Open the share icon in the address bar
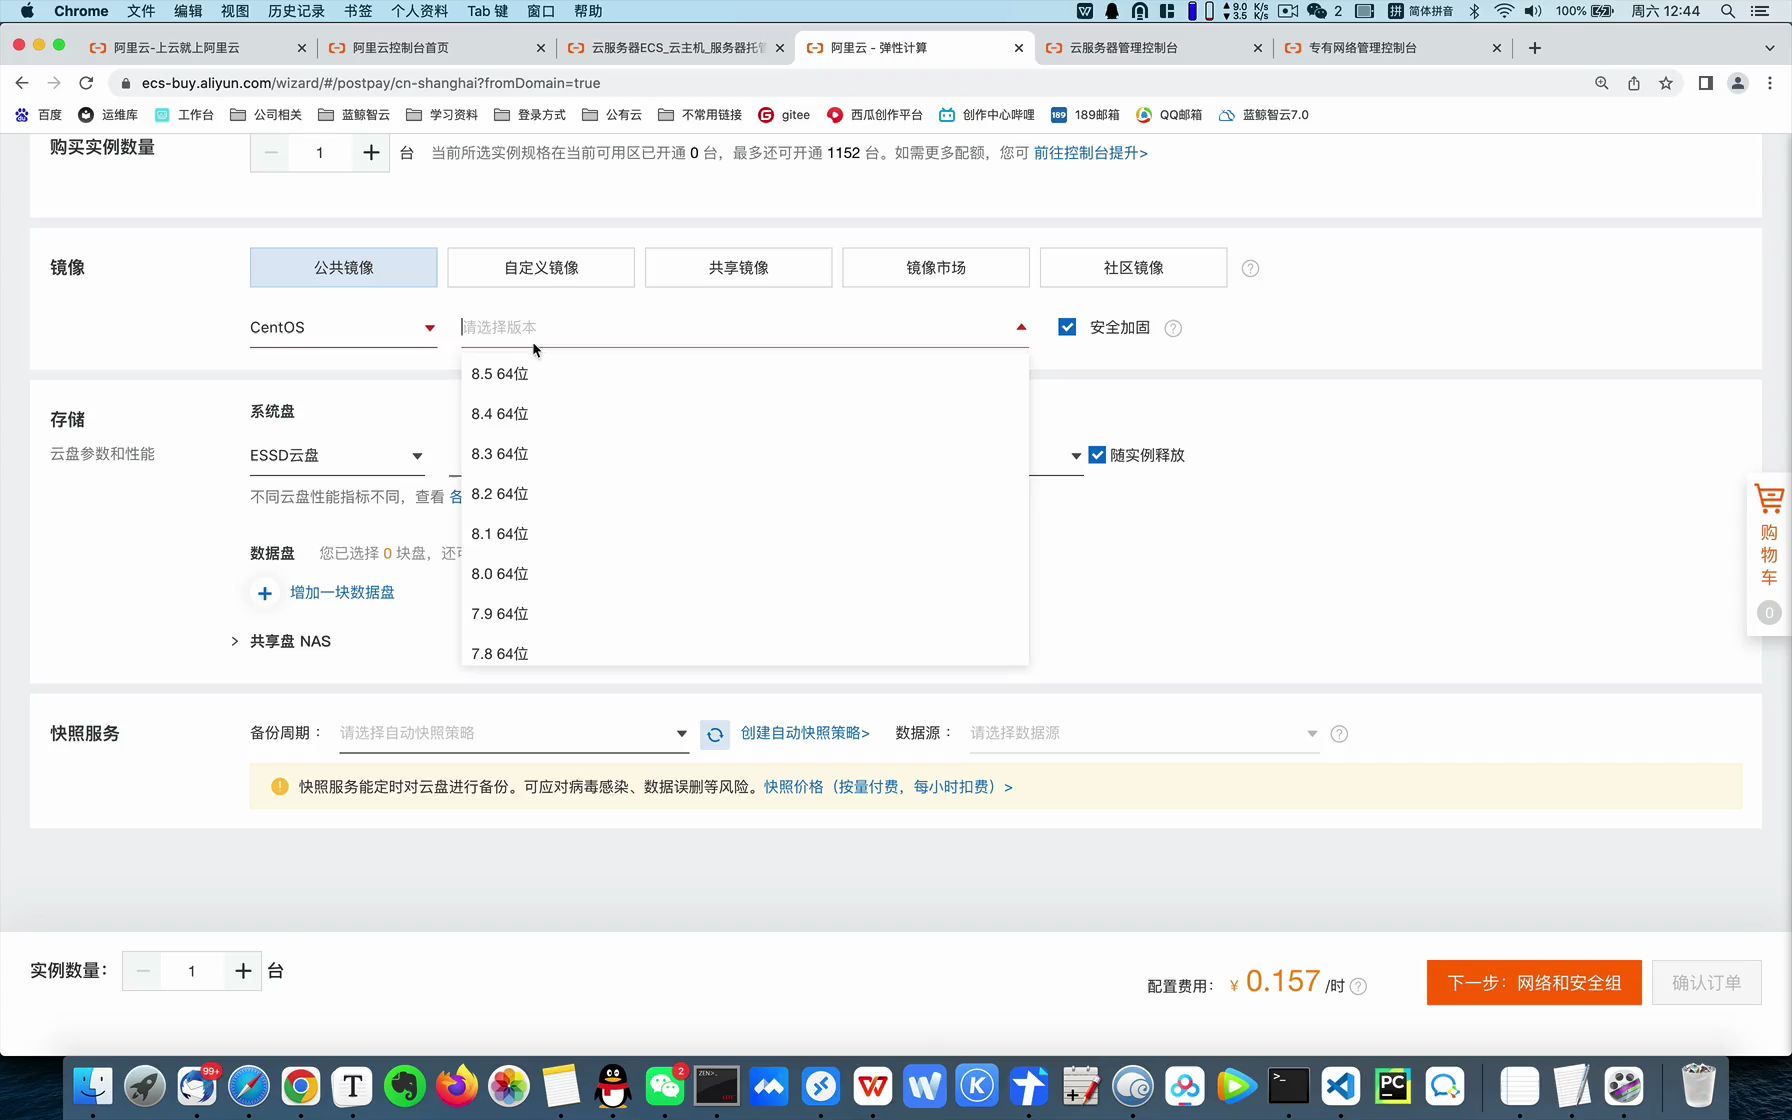 [1634, 83]
